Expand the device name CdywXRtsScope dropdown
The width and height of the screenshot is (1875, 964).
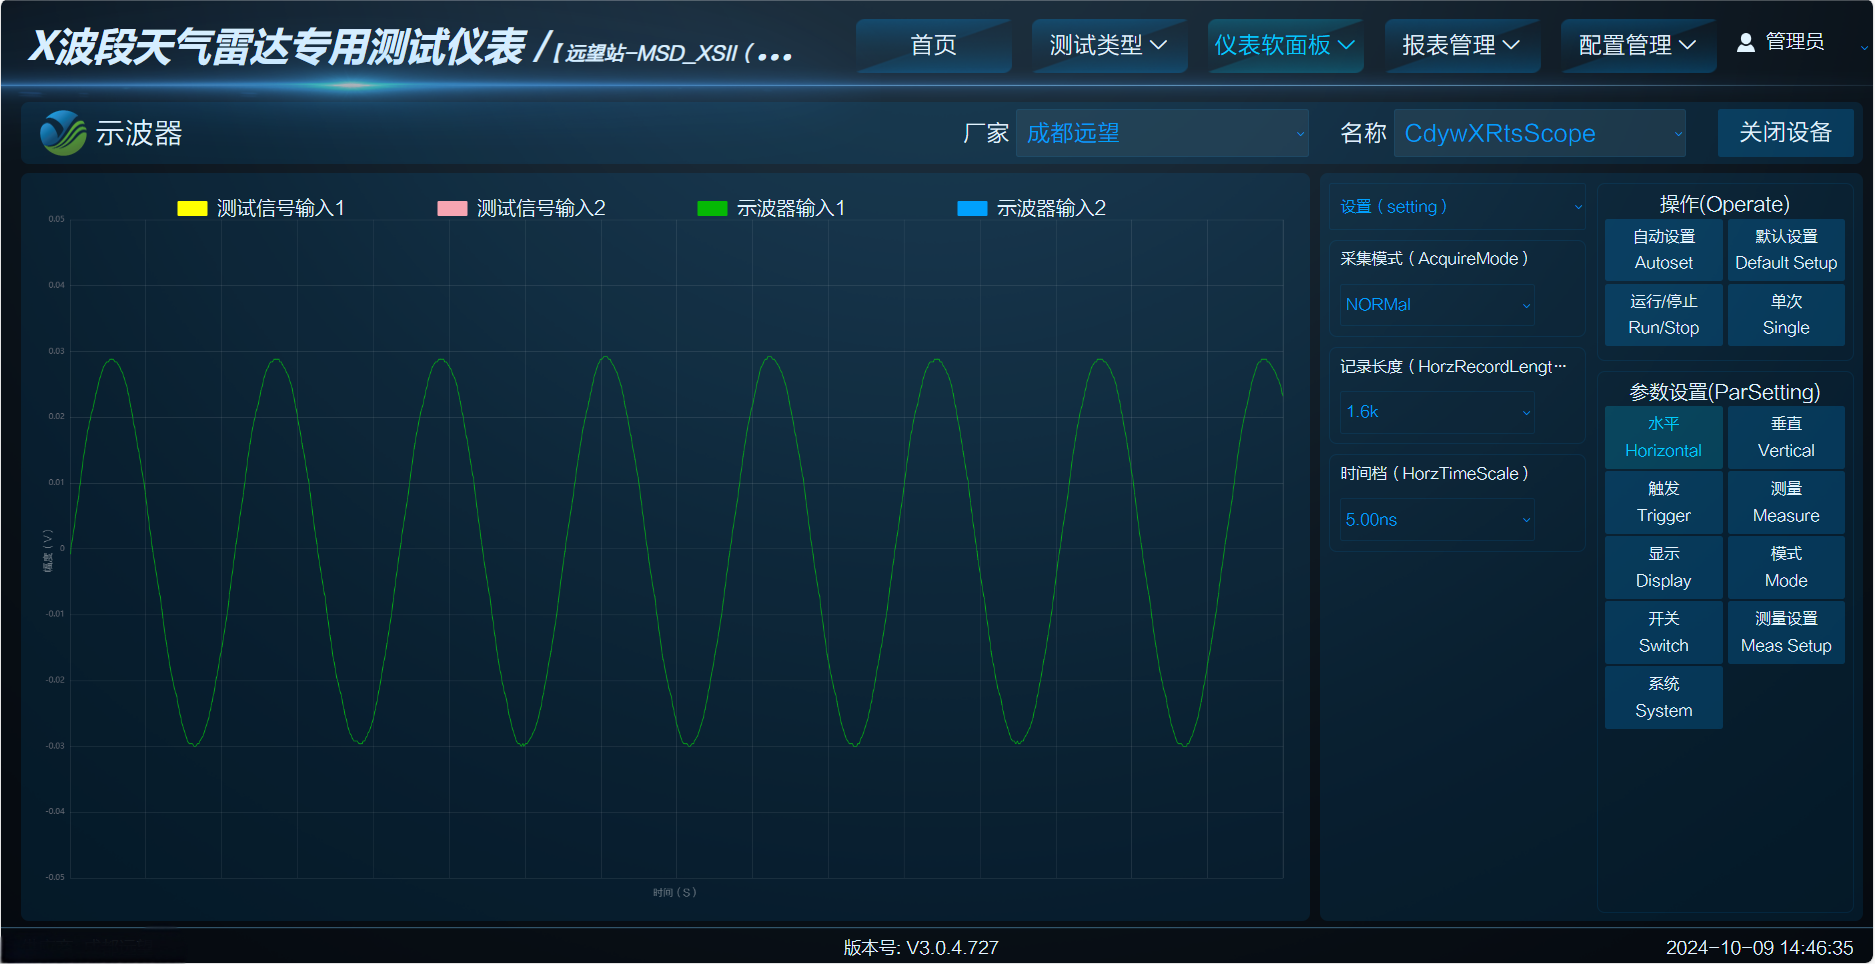pyautogui.click(x=1539, y=134)
